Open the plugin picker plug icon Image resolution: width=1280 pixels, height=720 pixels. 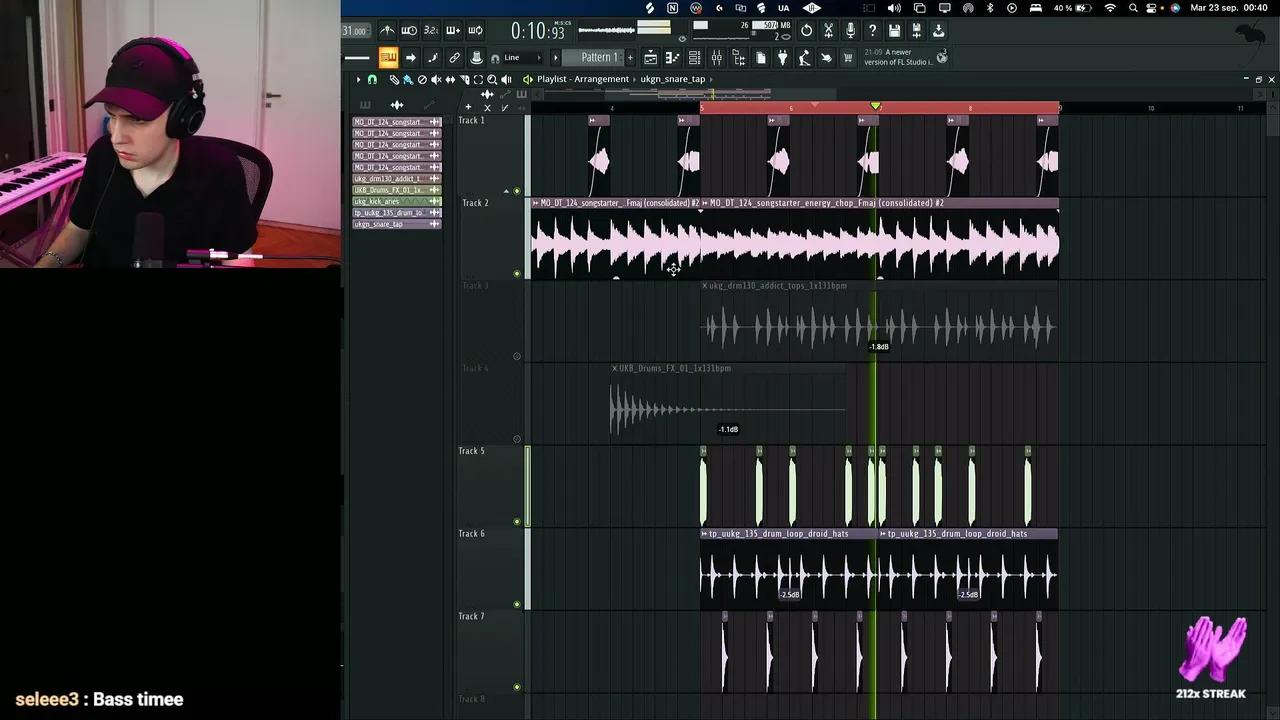[x=782, y=57]
